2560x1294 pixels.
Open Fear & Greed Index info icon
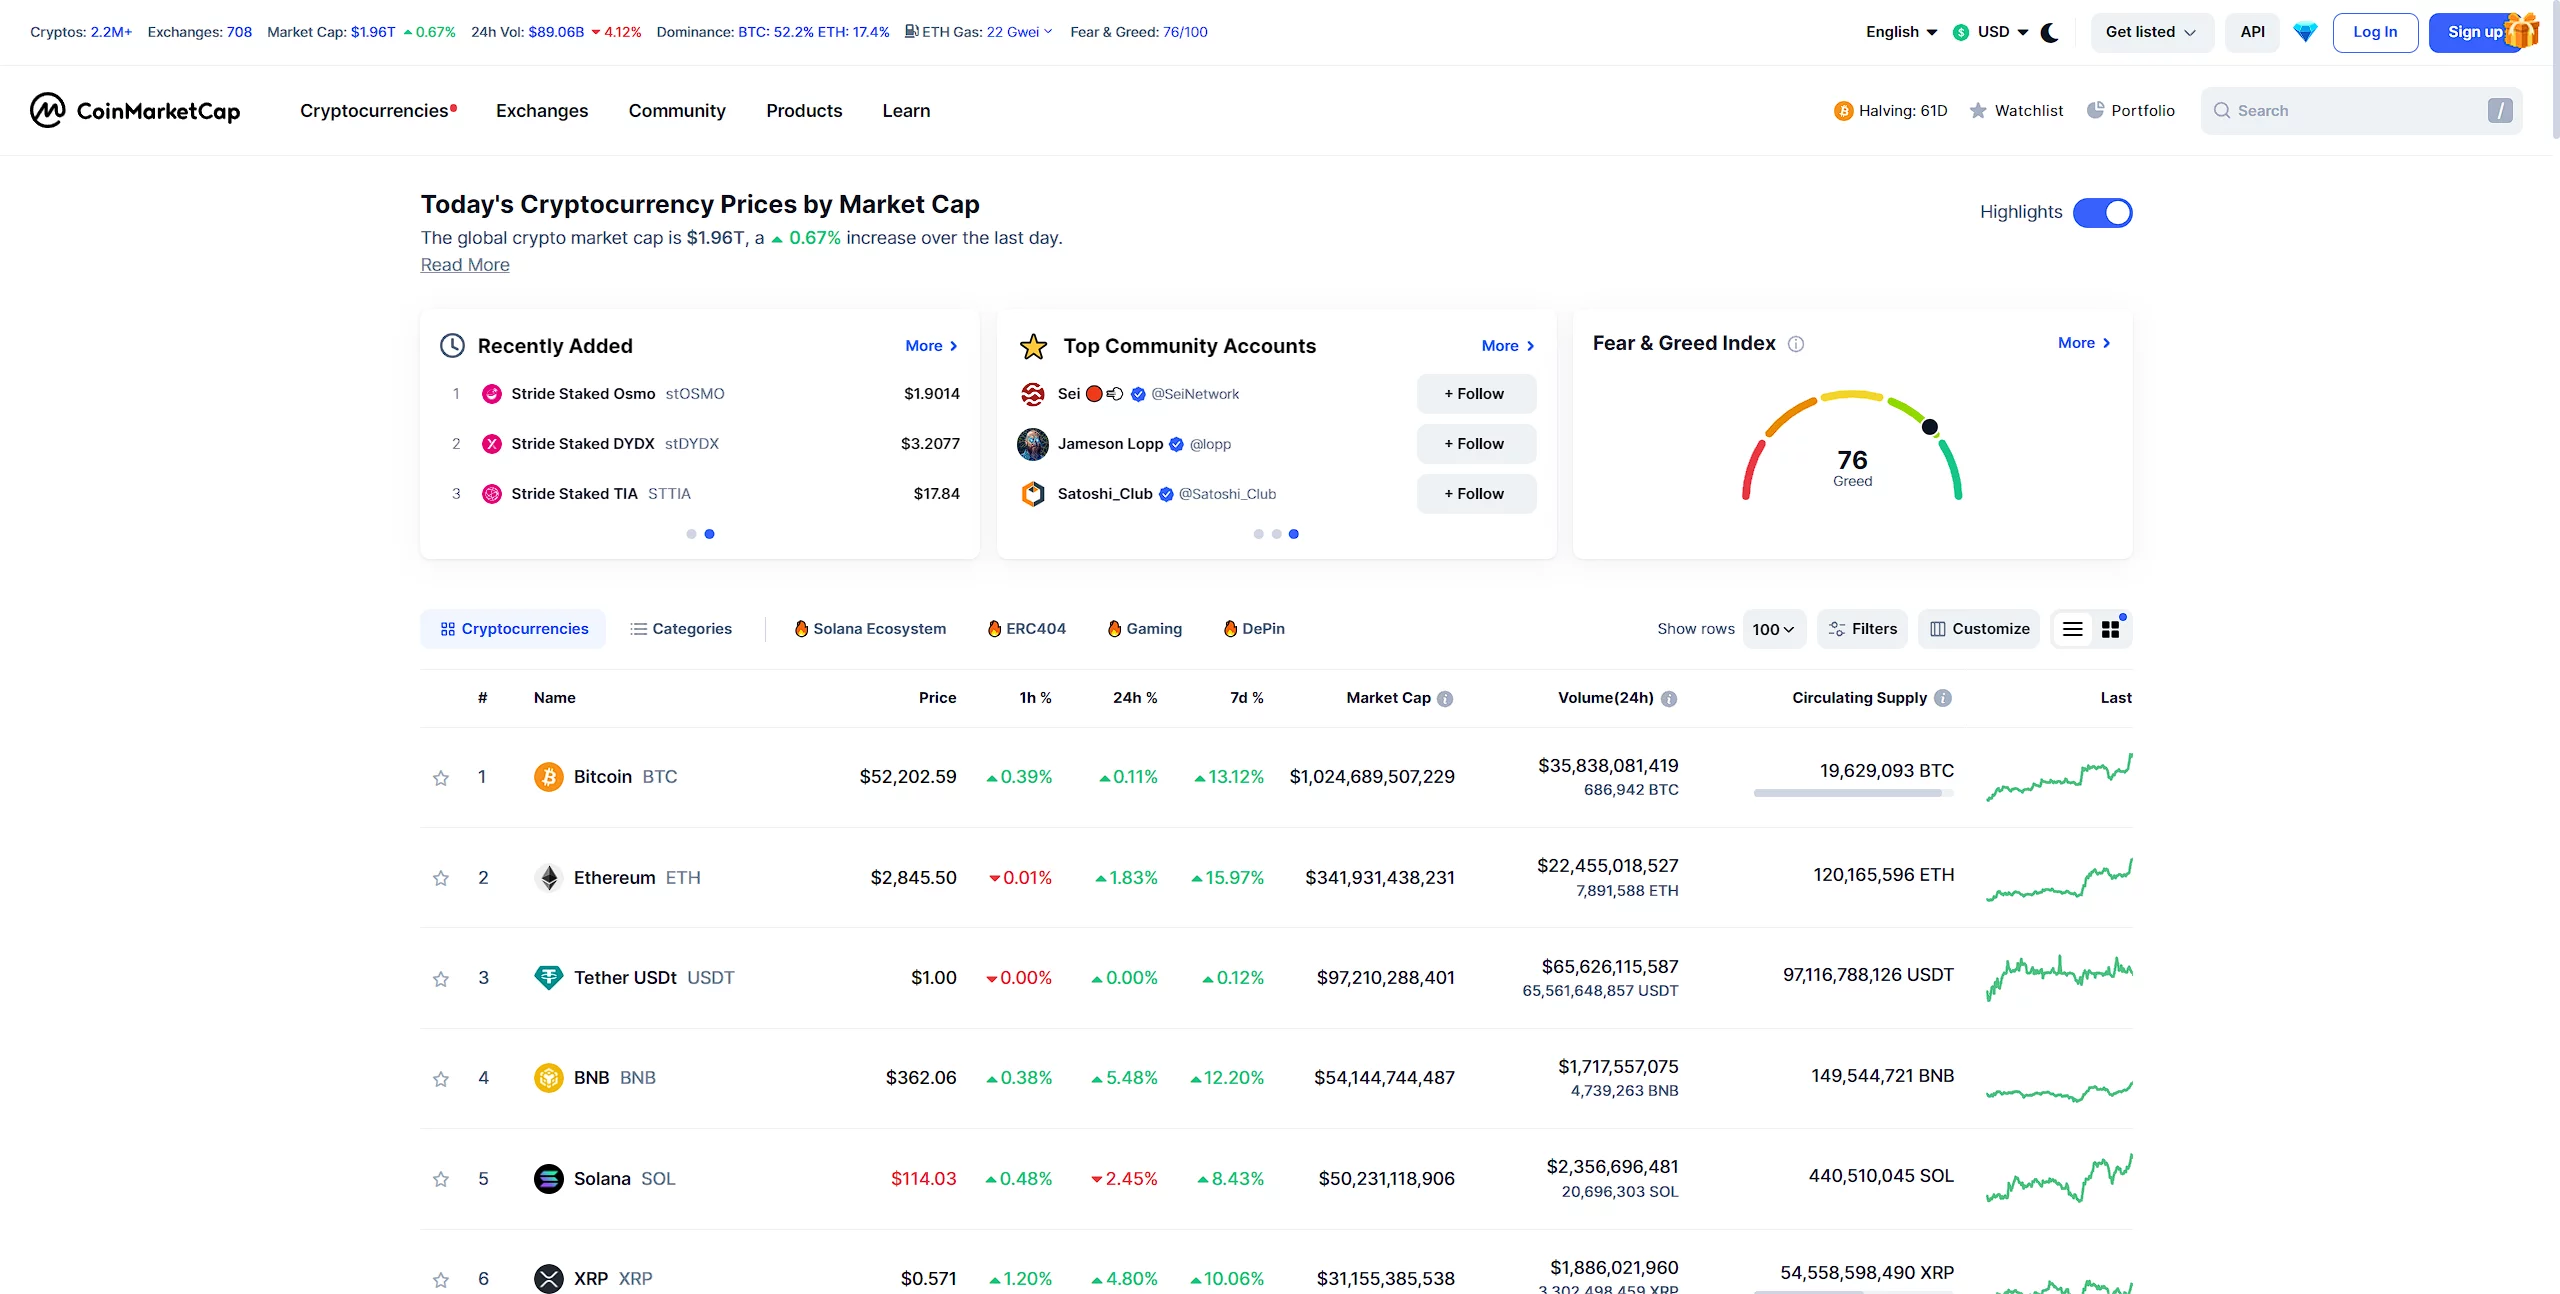[1796, 344]
